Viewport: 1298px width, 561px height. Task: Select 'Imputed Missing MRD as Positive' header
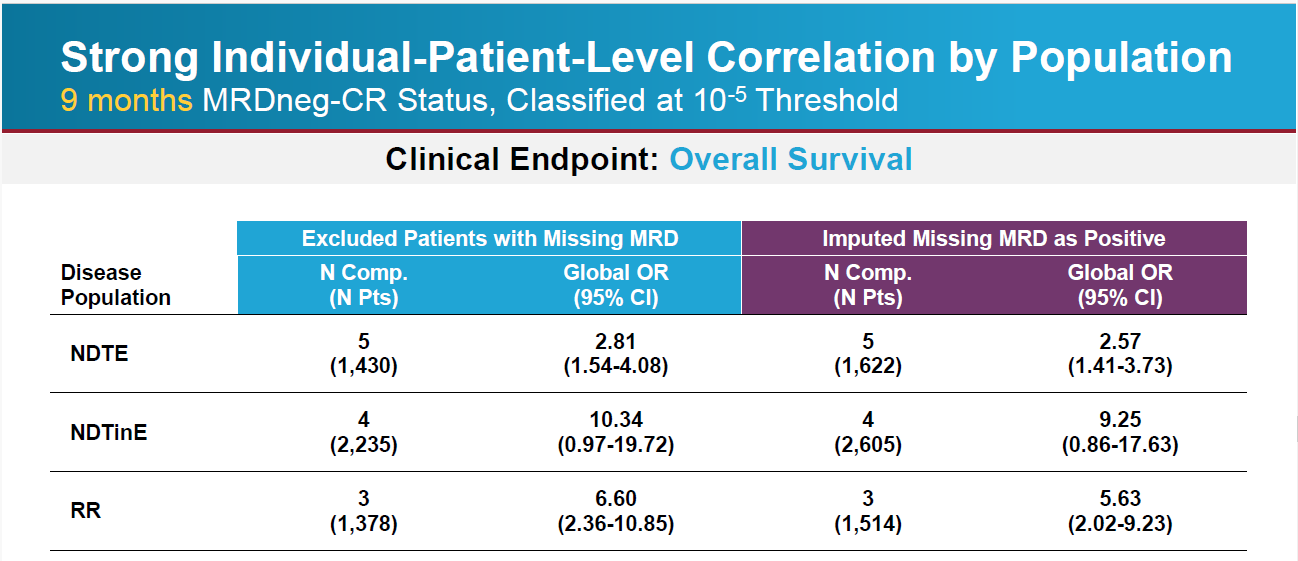tap(993, 238)
